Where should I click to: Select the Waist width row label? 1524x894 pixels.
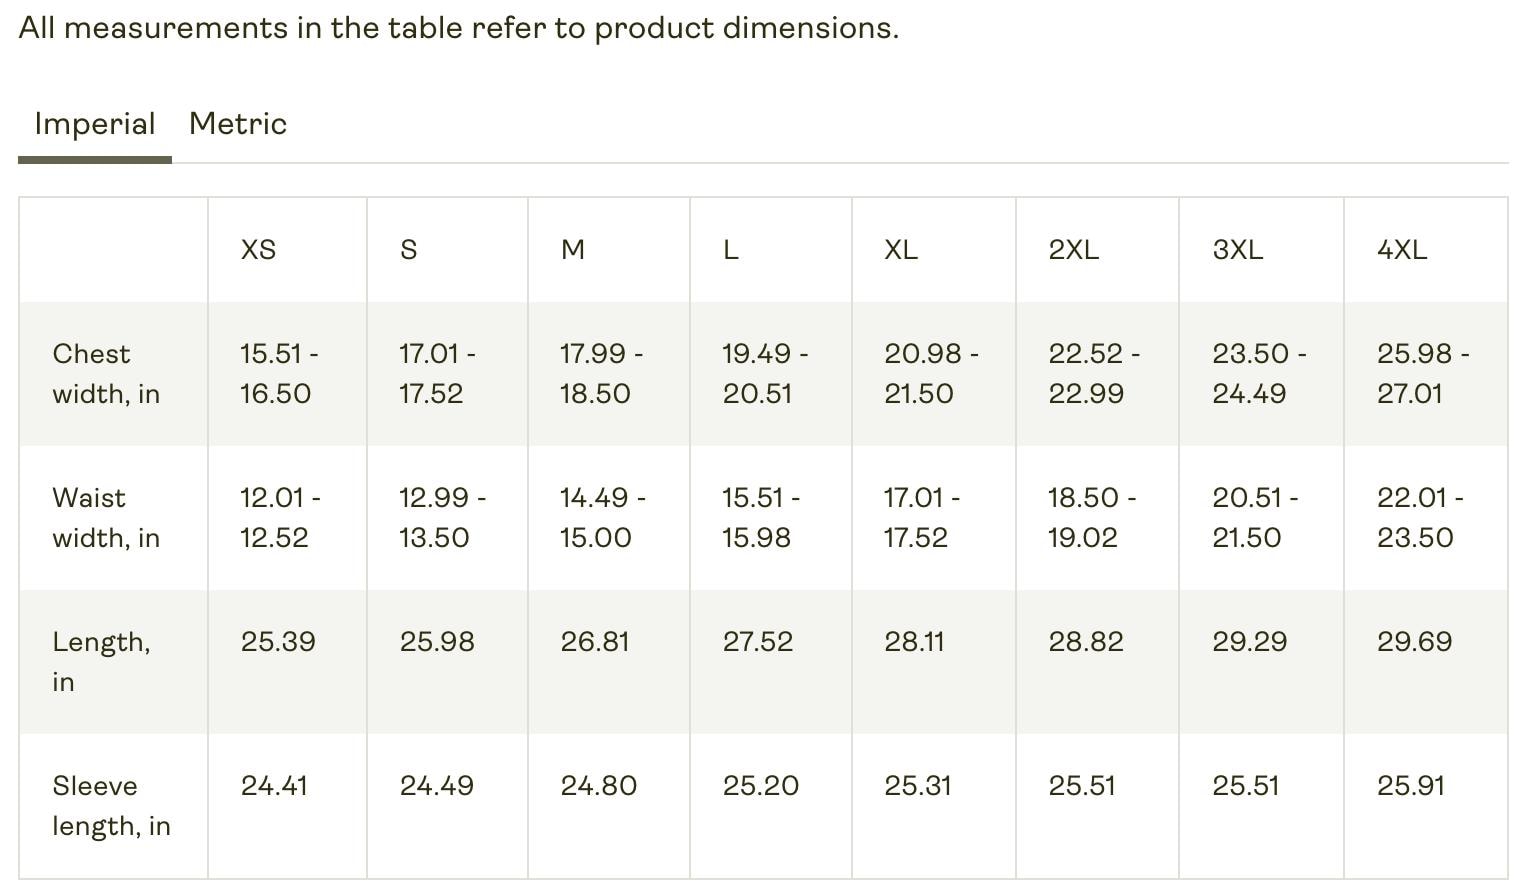(x=106, y=517)
